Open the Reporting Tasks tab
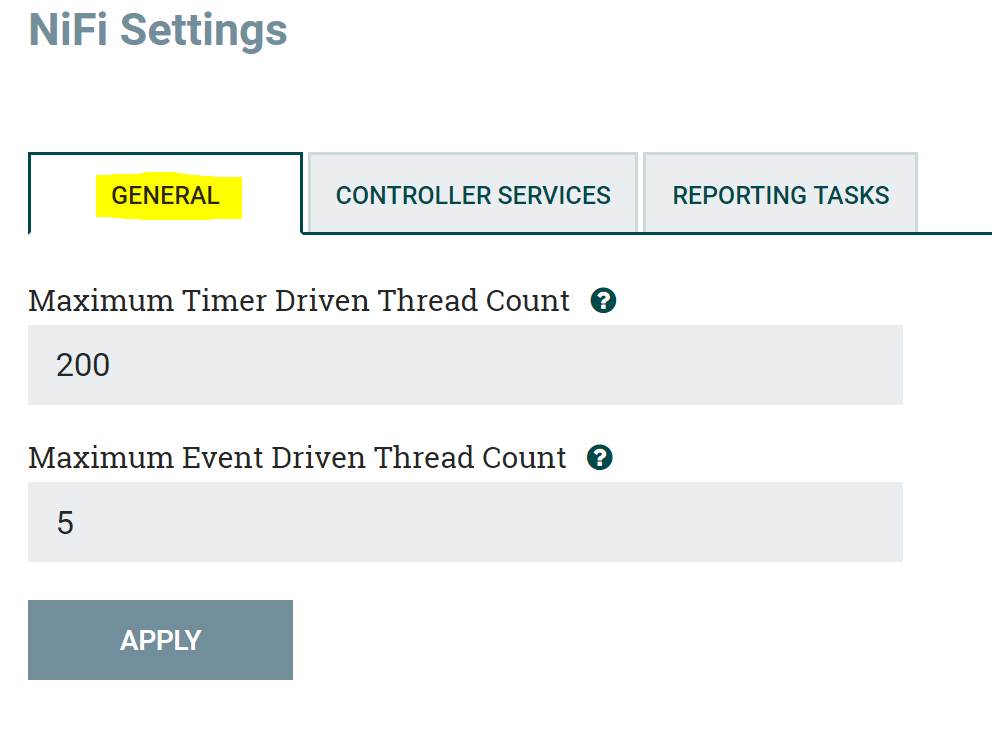Viewport: 992px width, 755px height. pyautogui.click(x=780, y=195)
